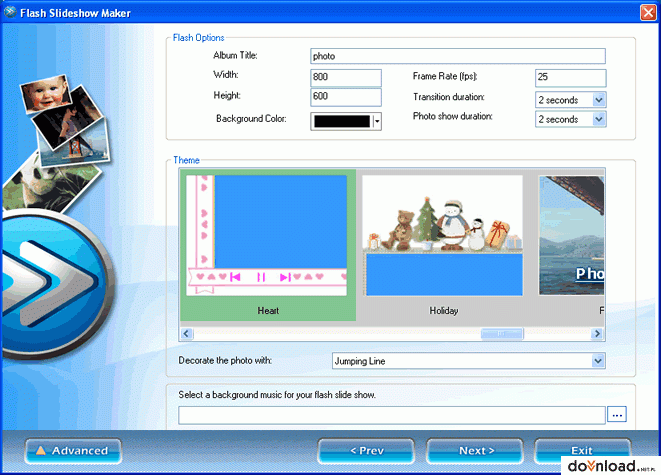Click the theme list left scroll arrow
This screenshot has height=475, width=661.
point(187,334)
